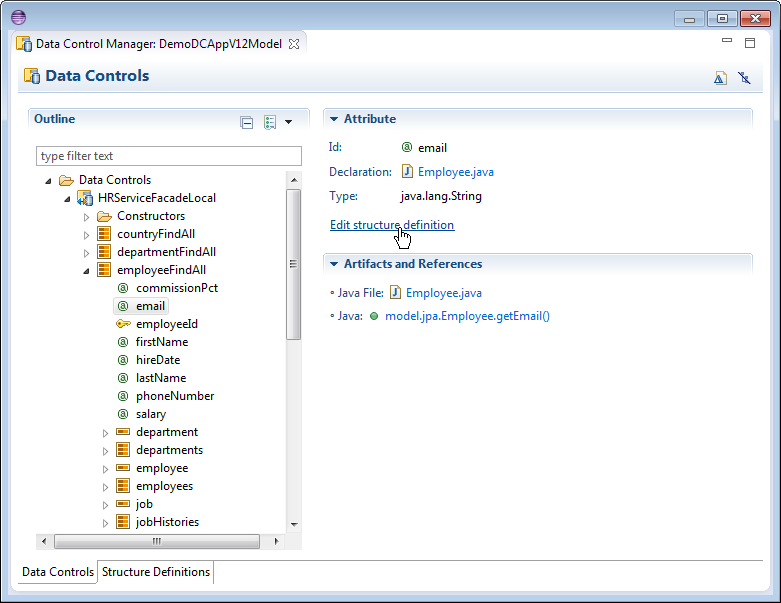Click the employees collection icon
781x603 pixels.
point(123,485)
